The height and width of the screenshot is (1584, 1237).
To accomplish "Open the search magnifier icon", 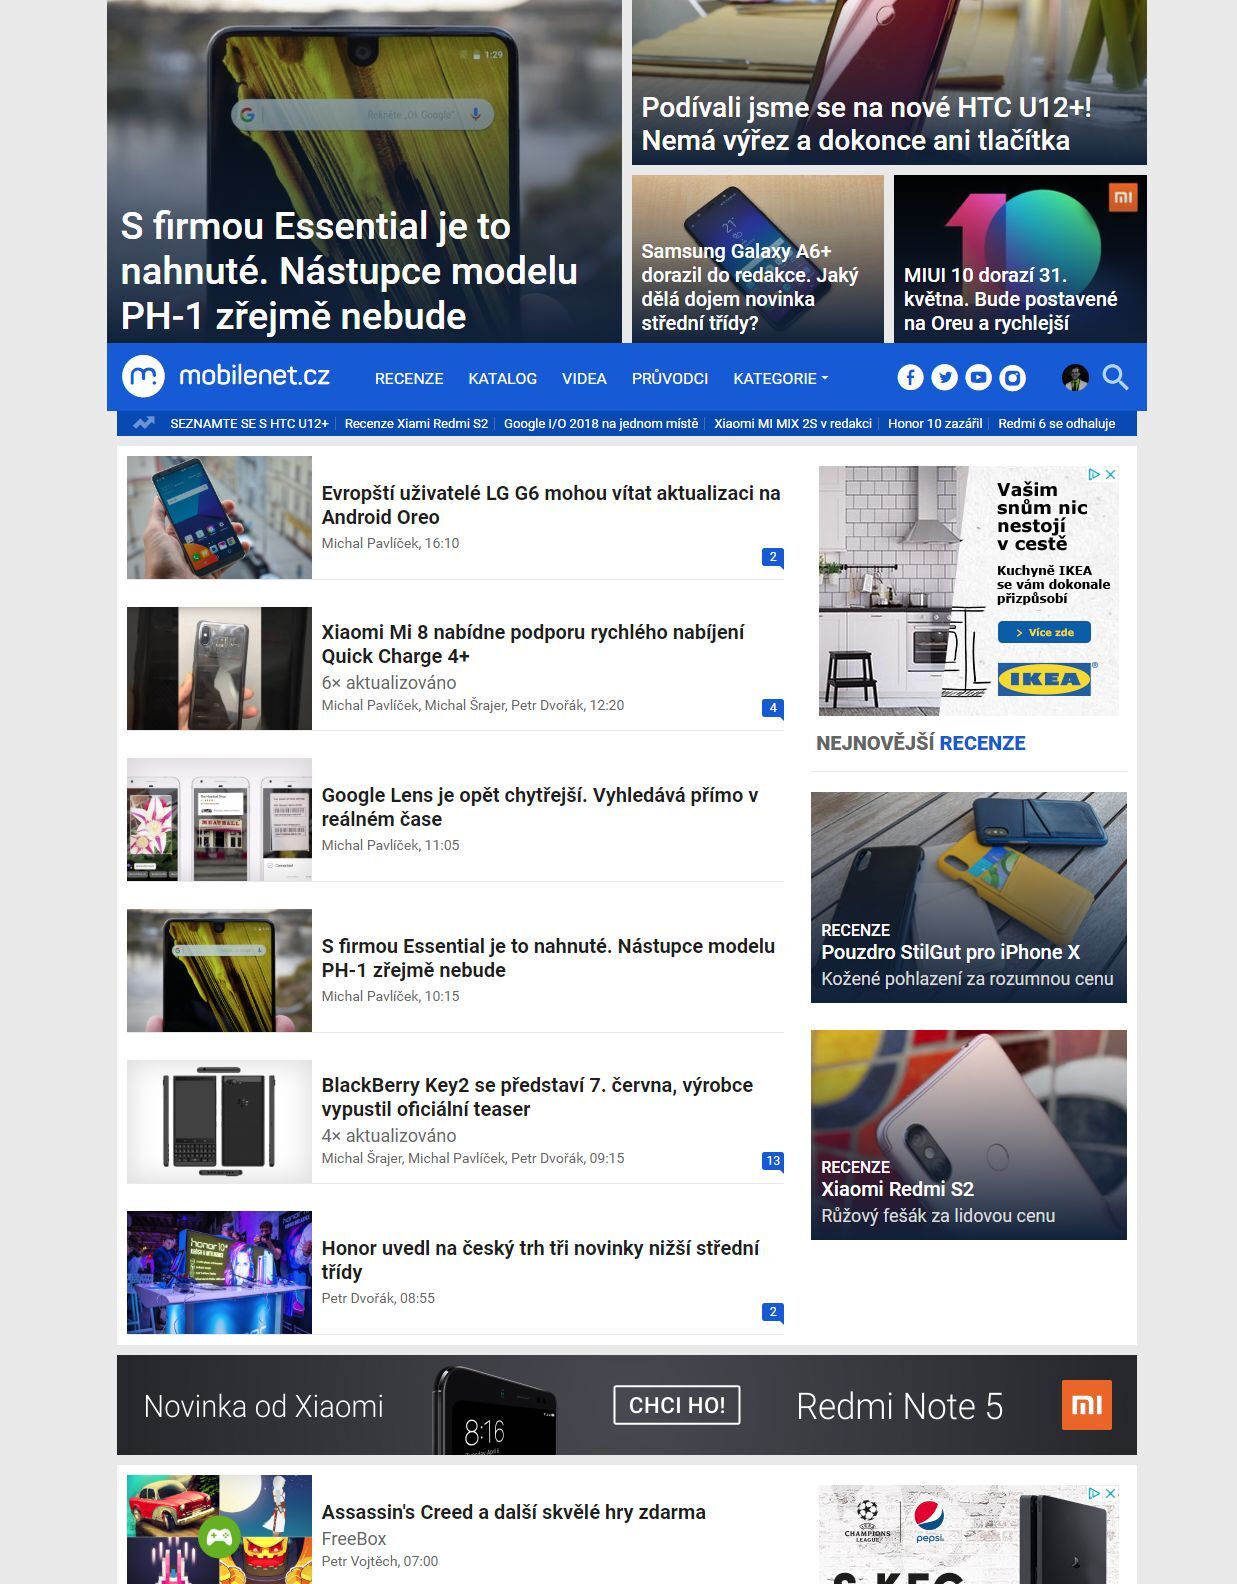I will coord(1115,377).
